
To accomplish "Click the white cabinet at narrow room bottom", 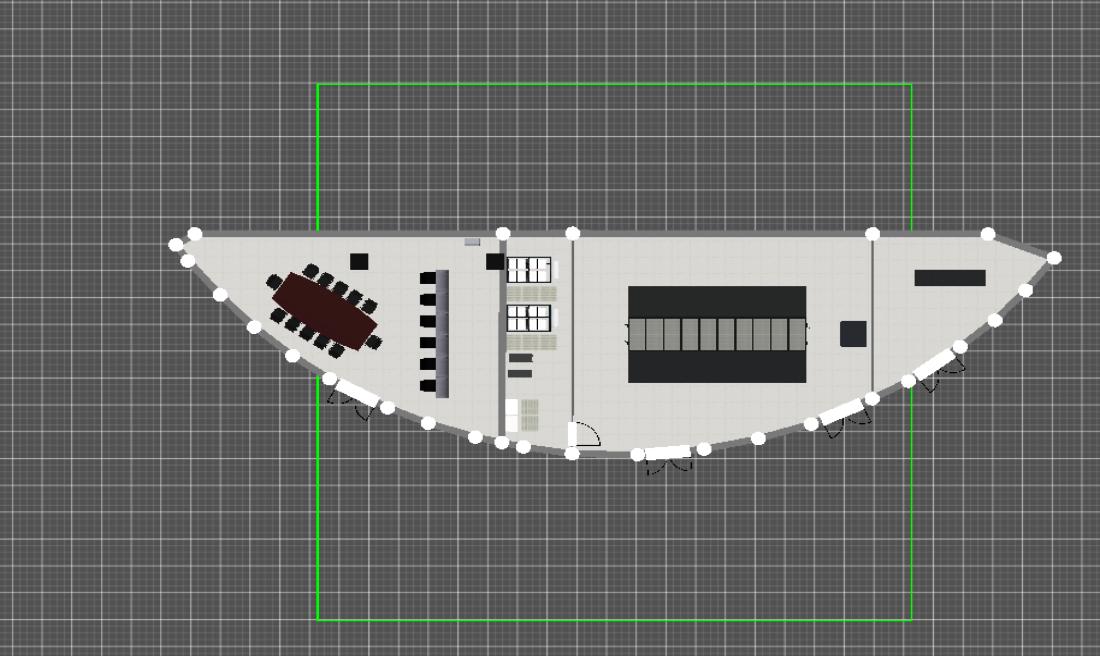I will point(512,415).
